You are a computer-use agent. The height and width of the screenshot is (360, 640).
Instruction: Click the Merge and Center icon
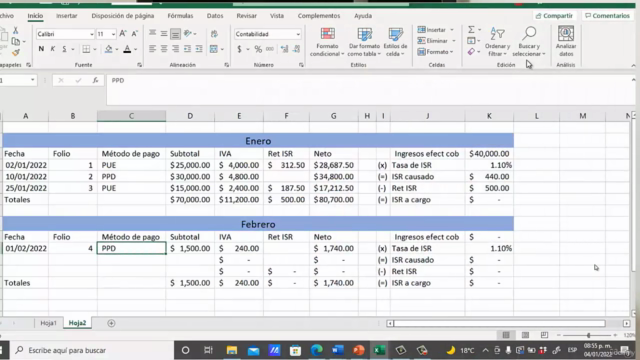point(213,49)
